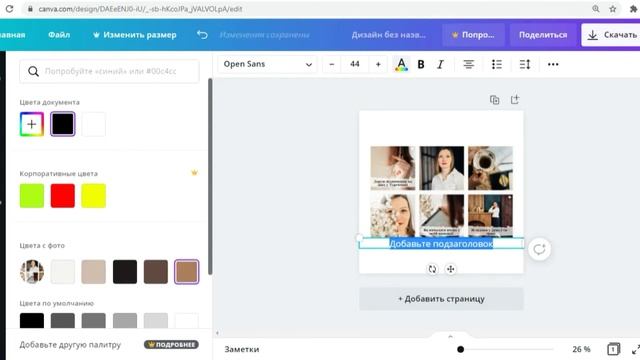The image size is (640, 360).
Task: Add new page icon above canvas
Action: (x=515, y=100)
